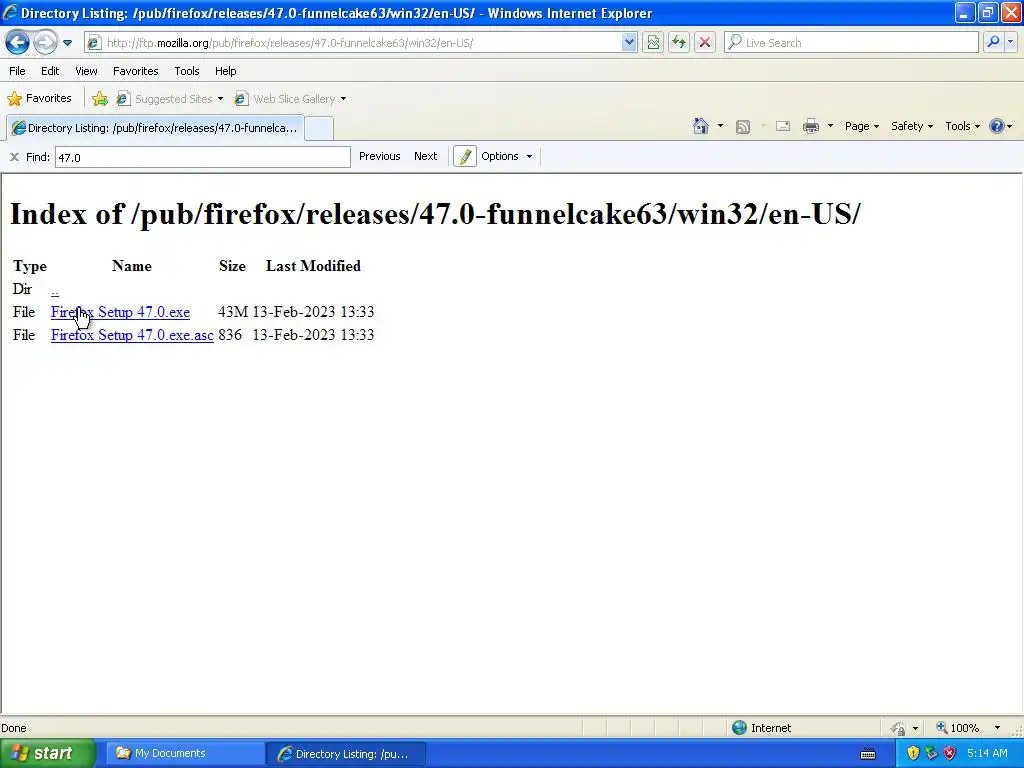Click the '836' size cell
The width and height of the screenshot is (1024, 768).
pos(230,335)
